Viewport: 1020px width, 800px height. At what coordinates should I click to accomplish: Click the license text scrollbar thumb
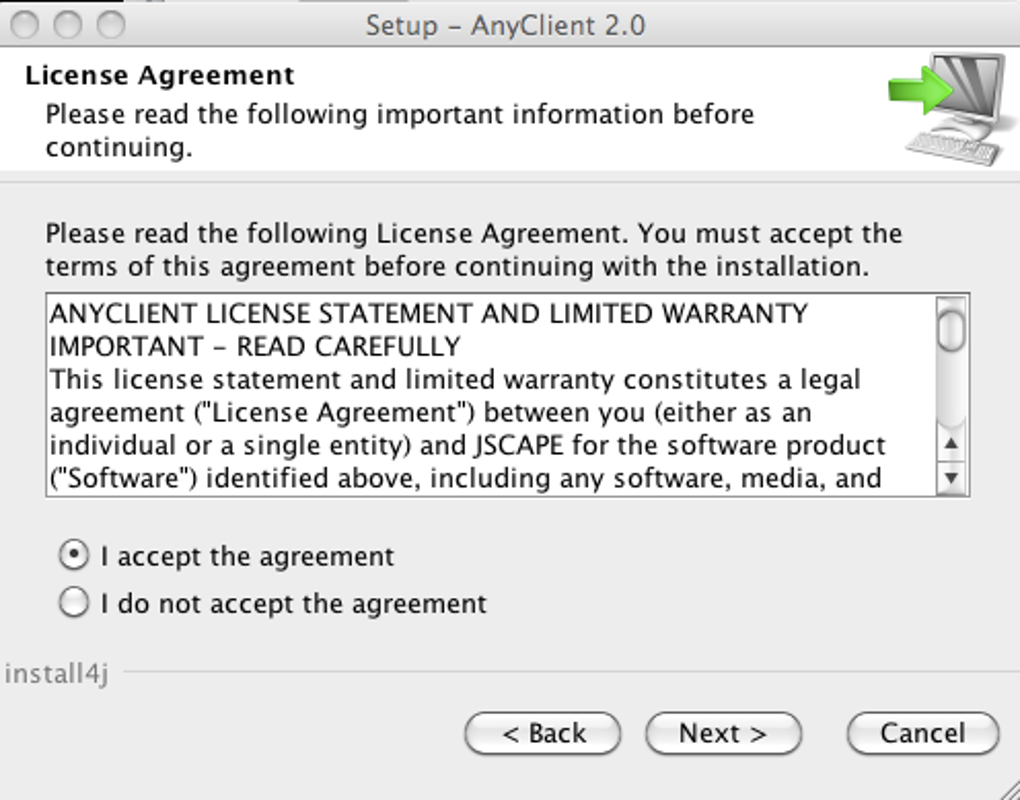pos(951,329)
